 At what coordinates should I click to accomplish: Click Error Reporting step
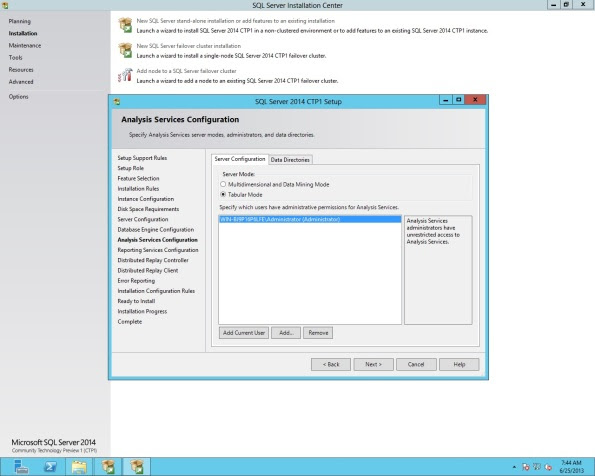tap(136, 281)
